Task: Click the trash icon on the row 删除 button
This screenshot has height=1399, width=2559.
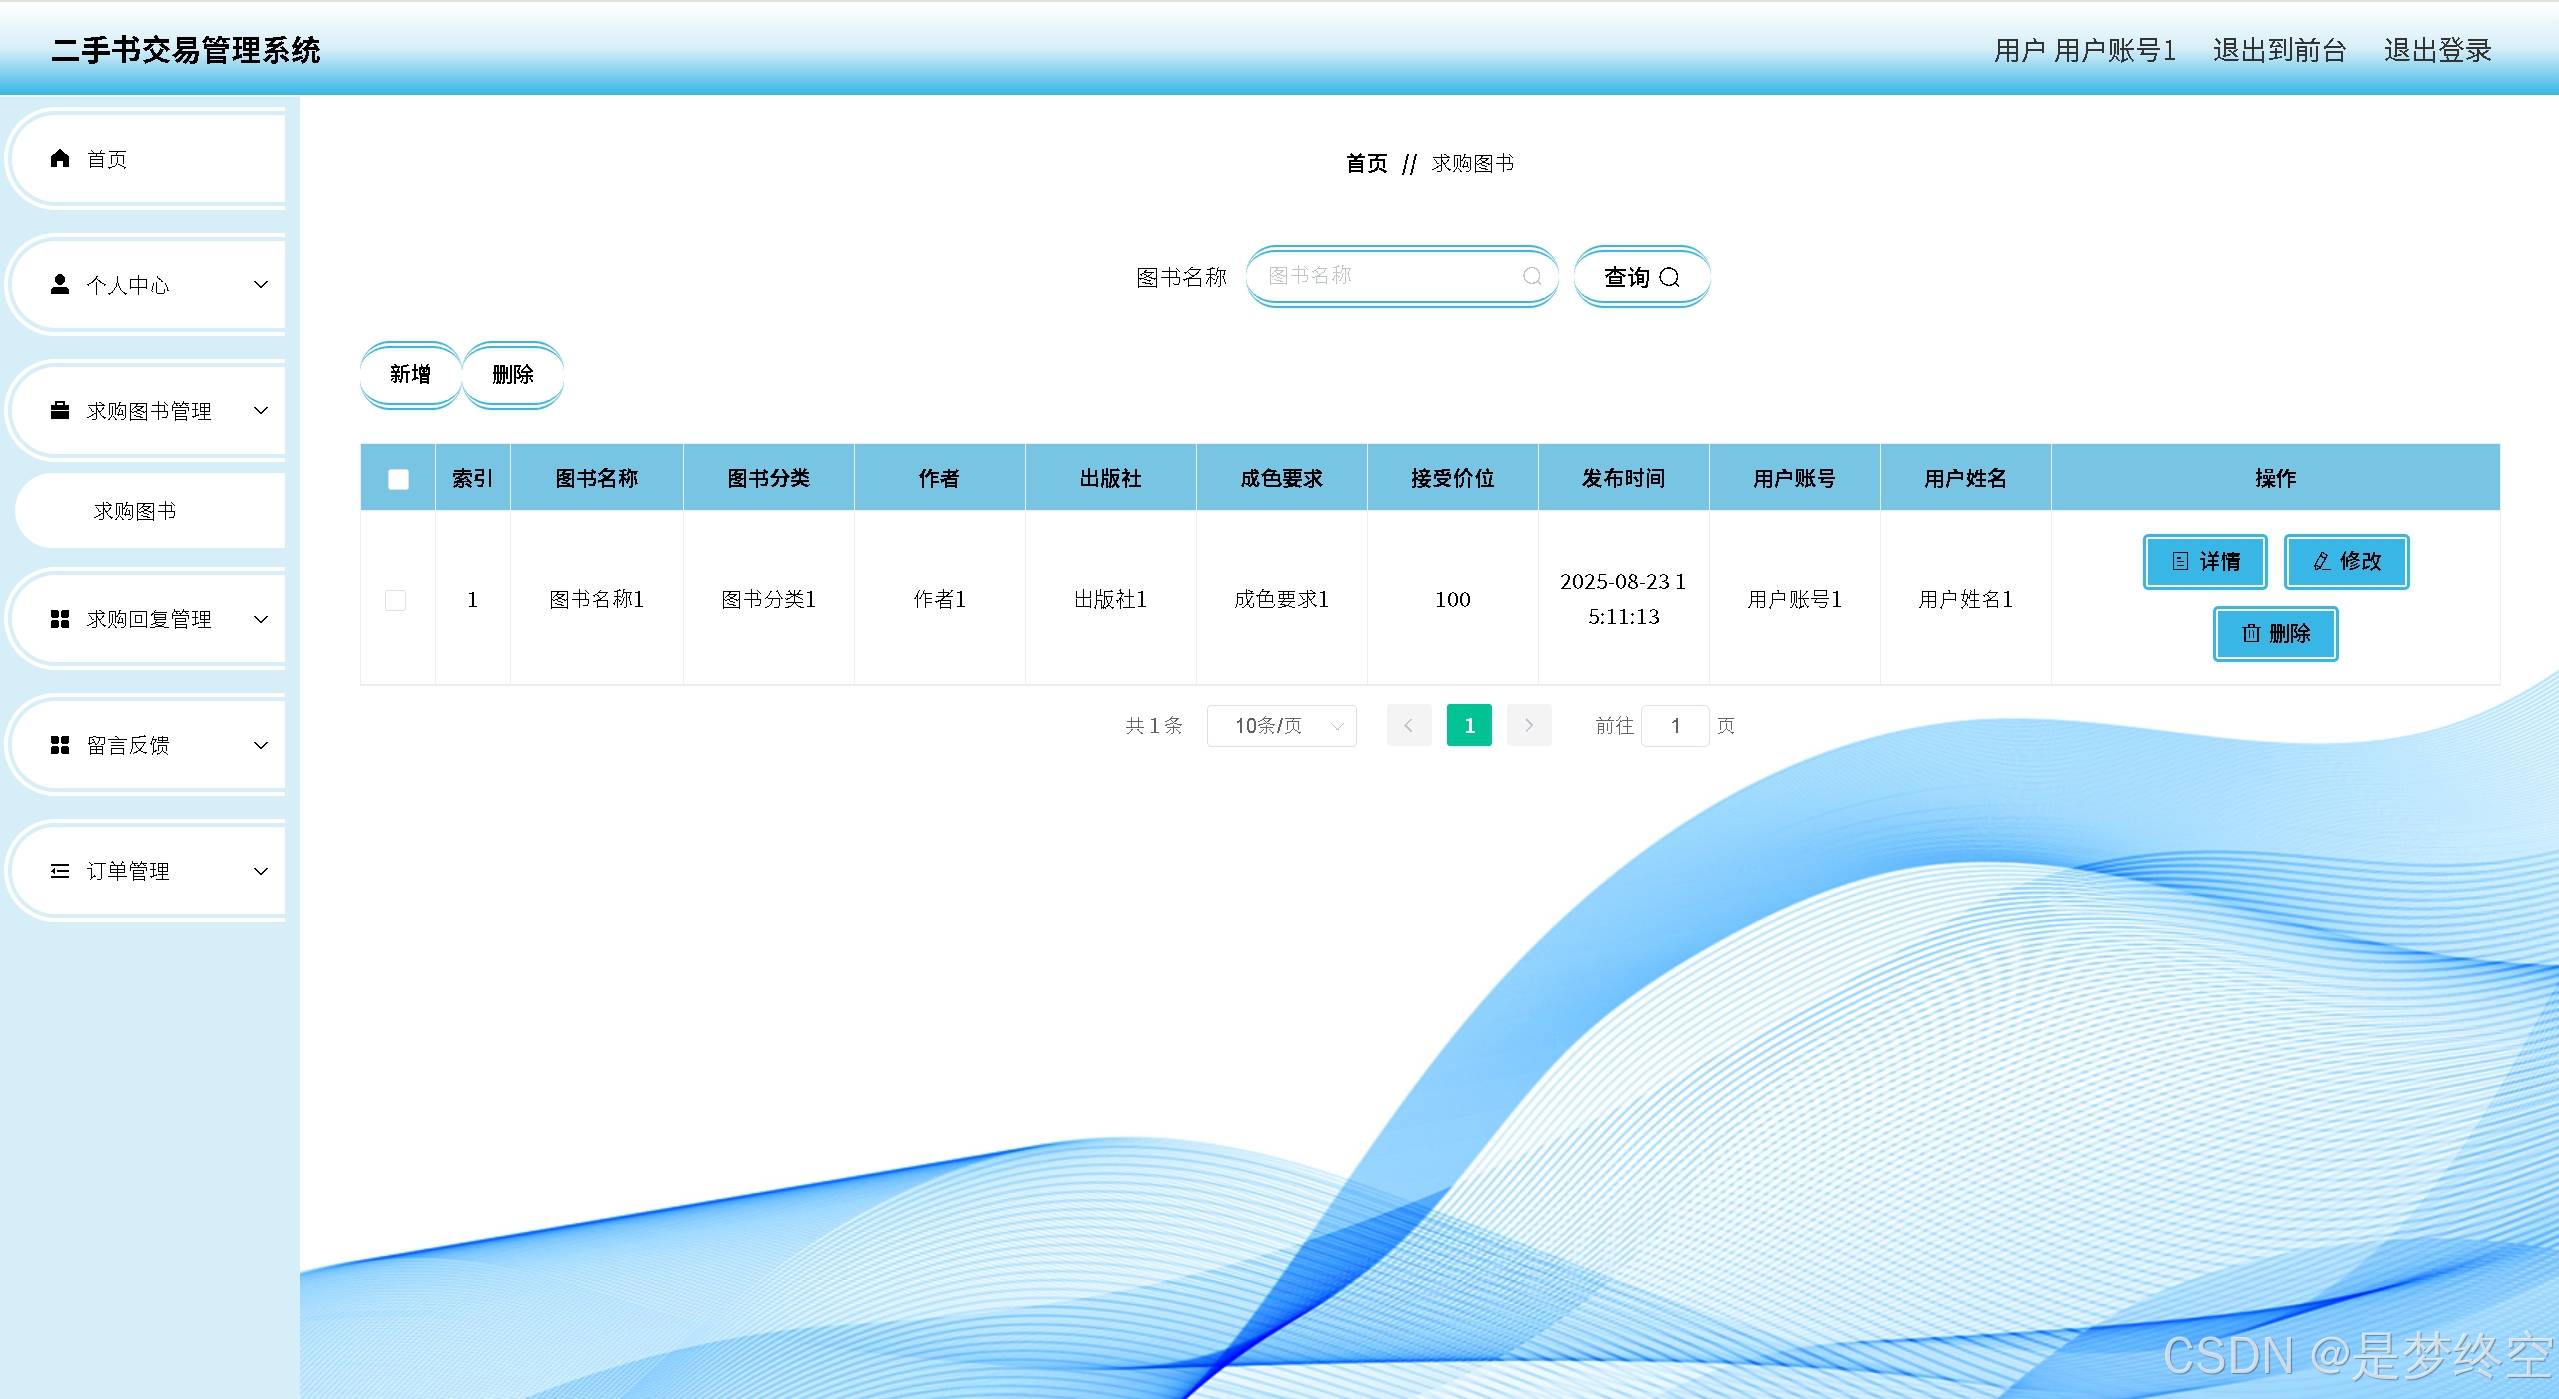Action: coord(2251,634)
